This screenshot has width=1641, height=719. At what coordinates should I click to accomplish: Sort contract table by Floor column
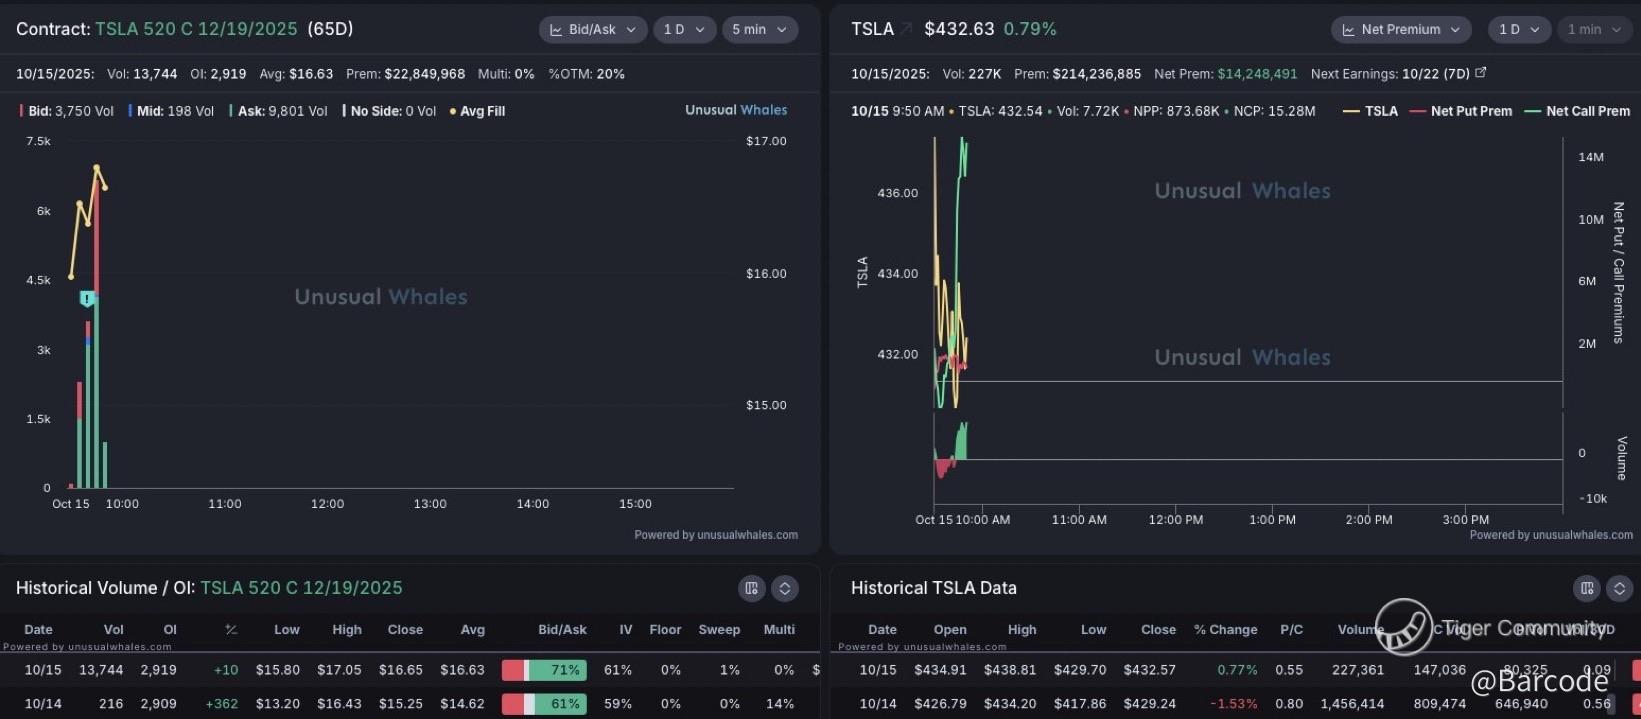tap(665, 630)
